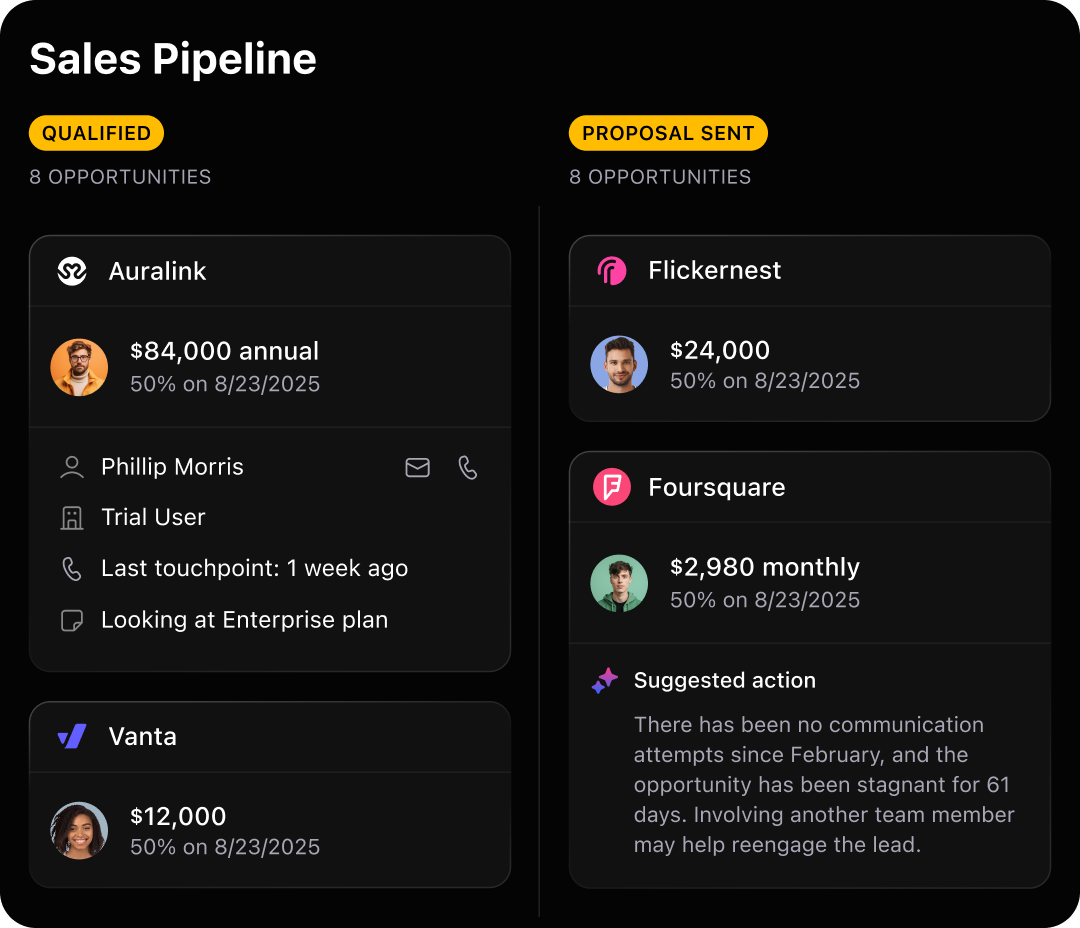
Task: Click Looking at Enterprise plan note
Action: pyautogui.click(x=245, y=620)
